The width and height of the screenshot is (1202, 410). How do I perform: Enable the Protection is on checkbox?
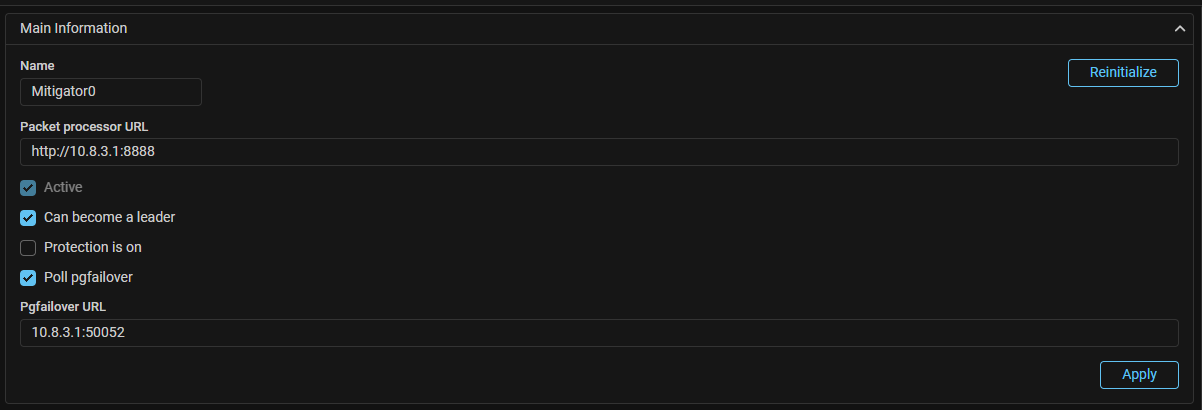pos(28,248)
